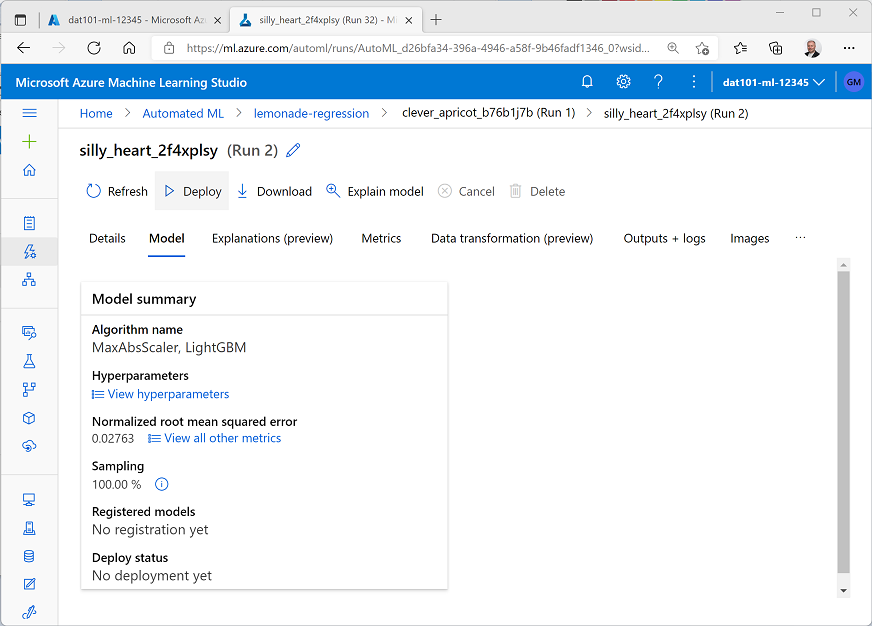Screen dimensions: 872x626
Task: Open the settings gear in header
Action: (623, 82)
